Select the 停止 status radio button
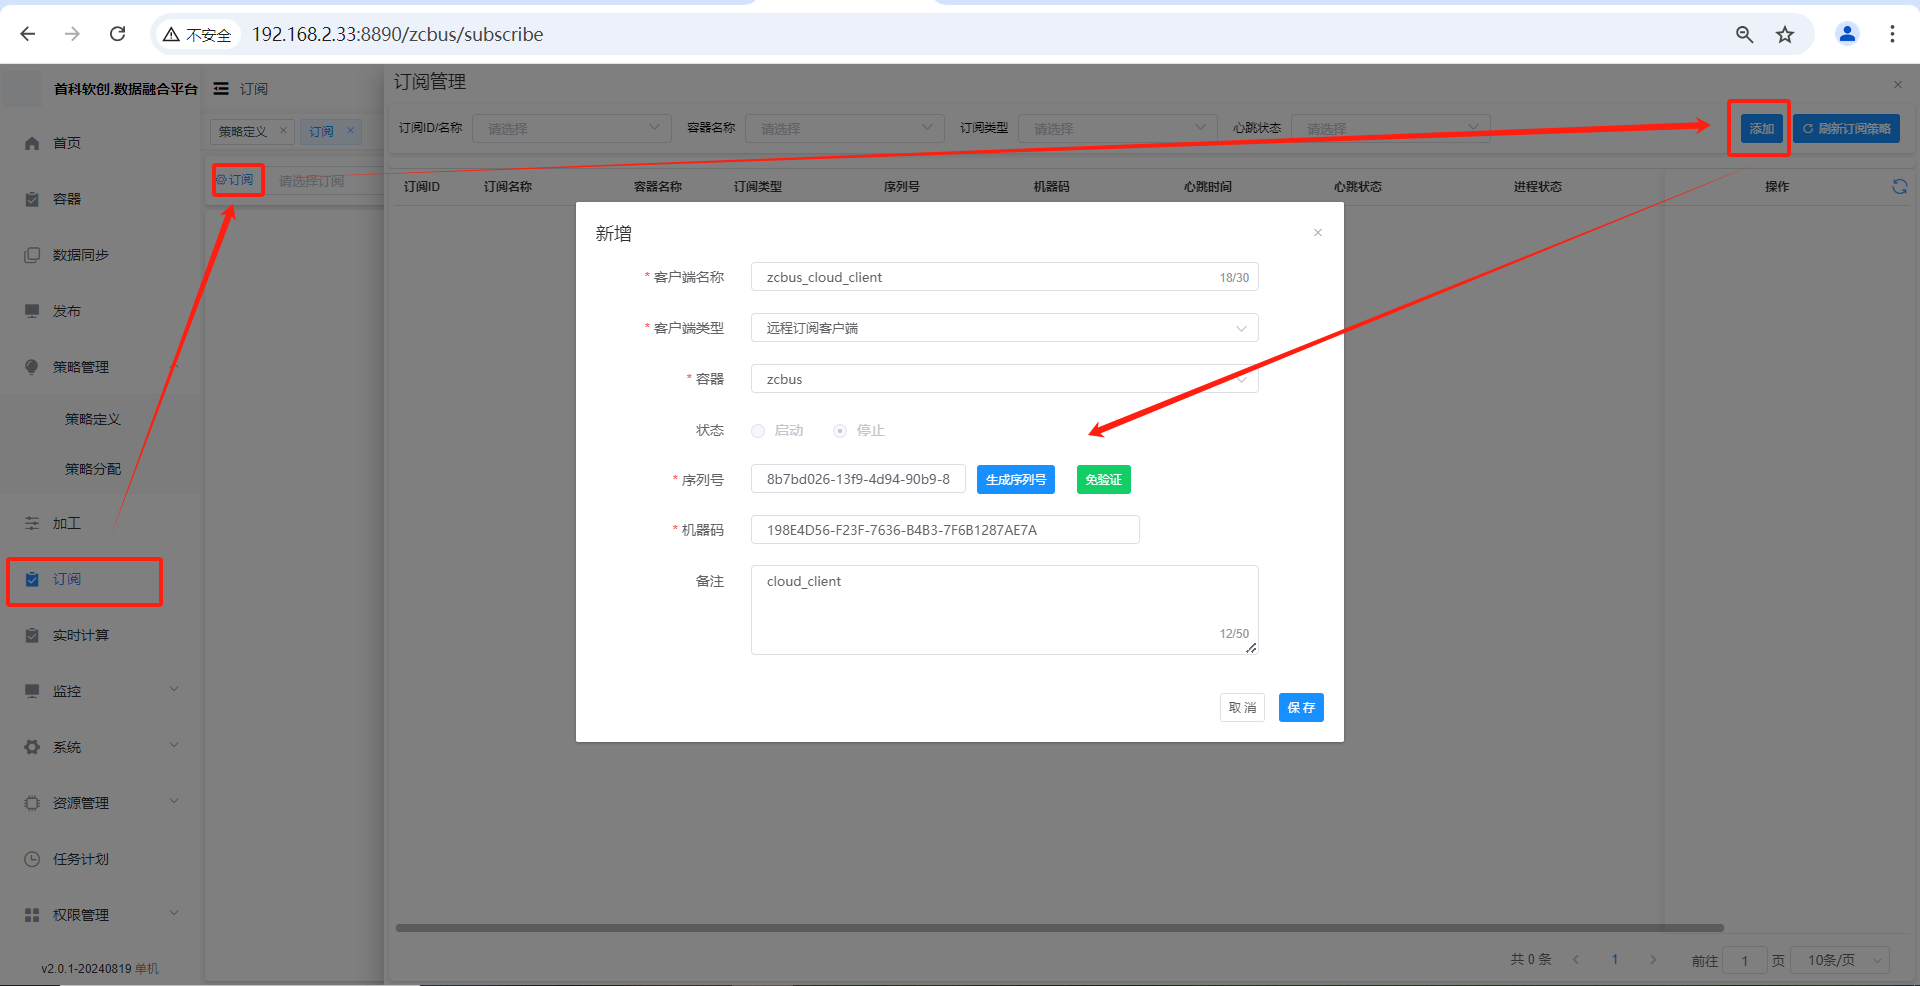The height and width of the screenshot is (986, 1920). click(840, 431)
